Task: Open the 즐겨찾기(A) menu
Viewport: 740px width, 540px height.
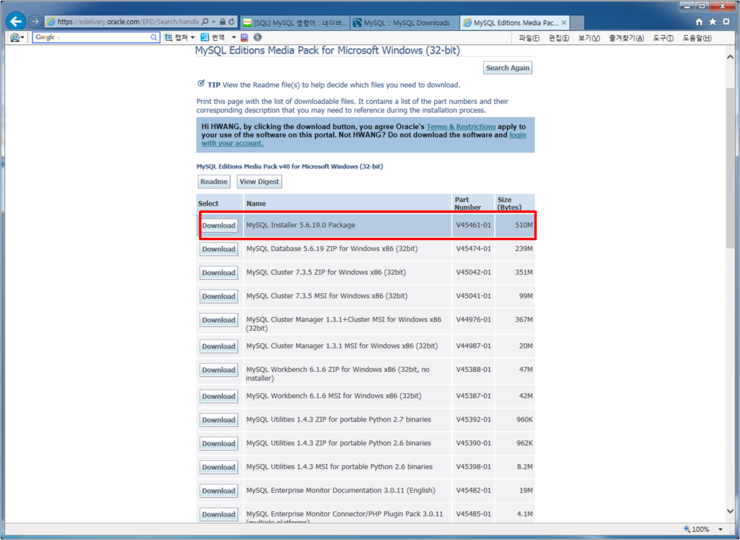Action: (x=626, y=38)
